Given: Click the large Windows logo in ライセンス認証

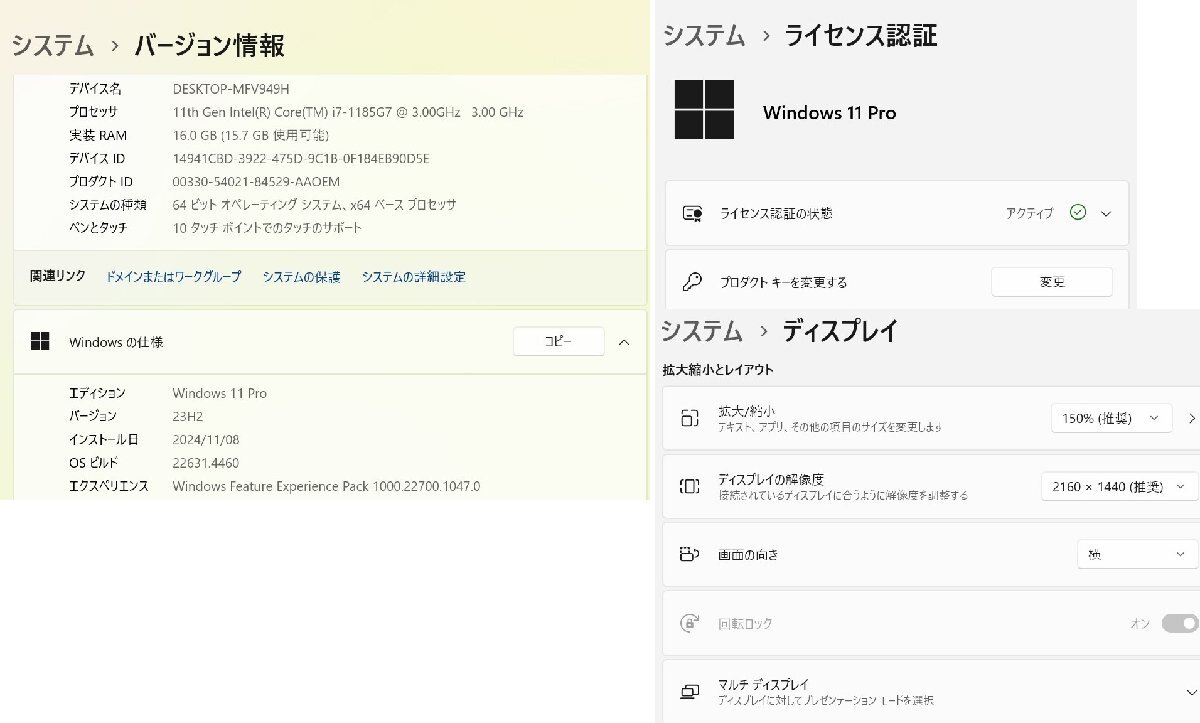Looking at the screenshot, I should 704,110.
